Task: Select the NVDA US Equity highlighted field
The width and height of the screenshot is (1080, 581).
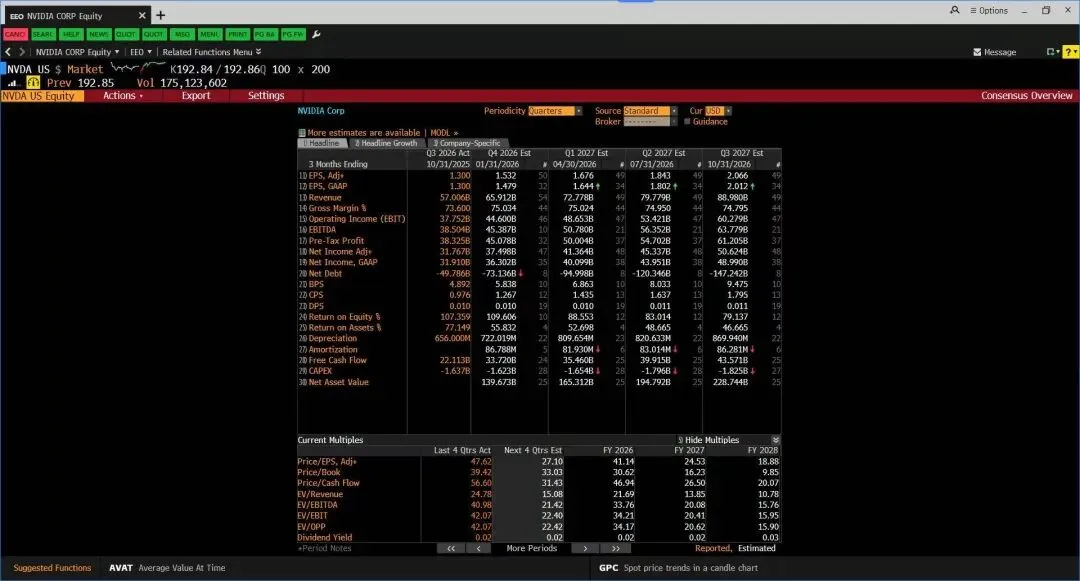Action: point(42,96)
